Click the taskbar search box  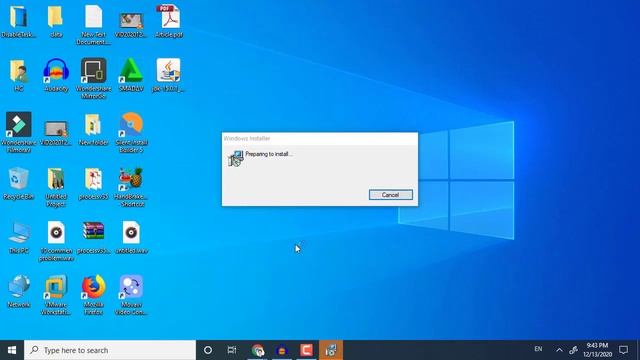(110, 350)
